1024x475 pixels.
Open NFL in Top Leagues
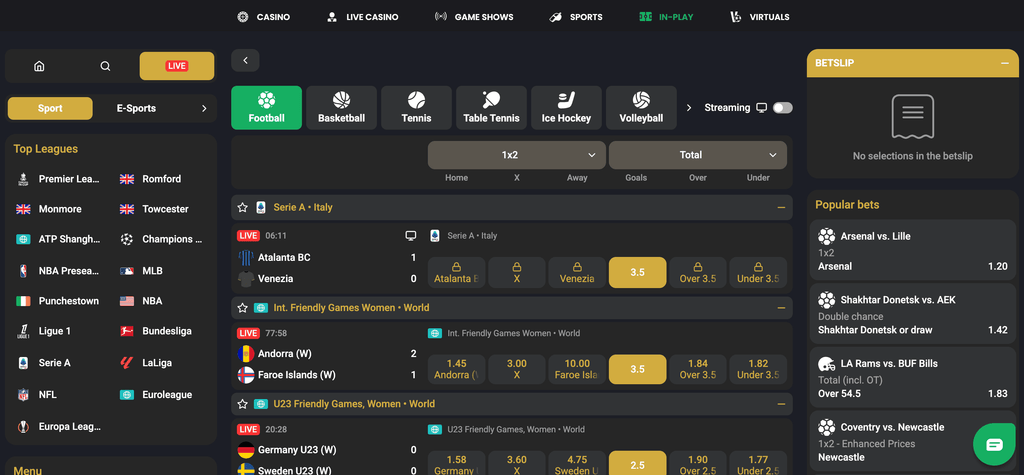click(37, 395)
